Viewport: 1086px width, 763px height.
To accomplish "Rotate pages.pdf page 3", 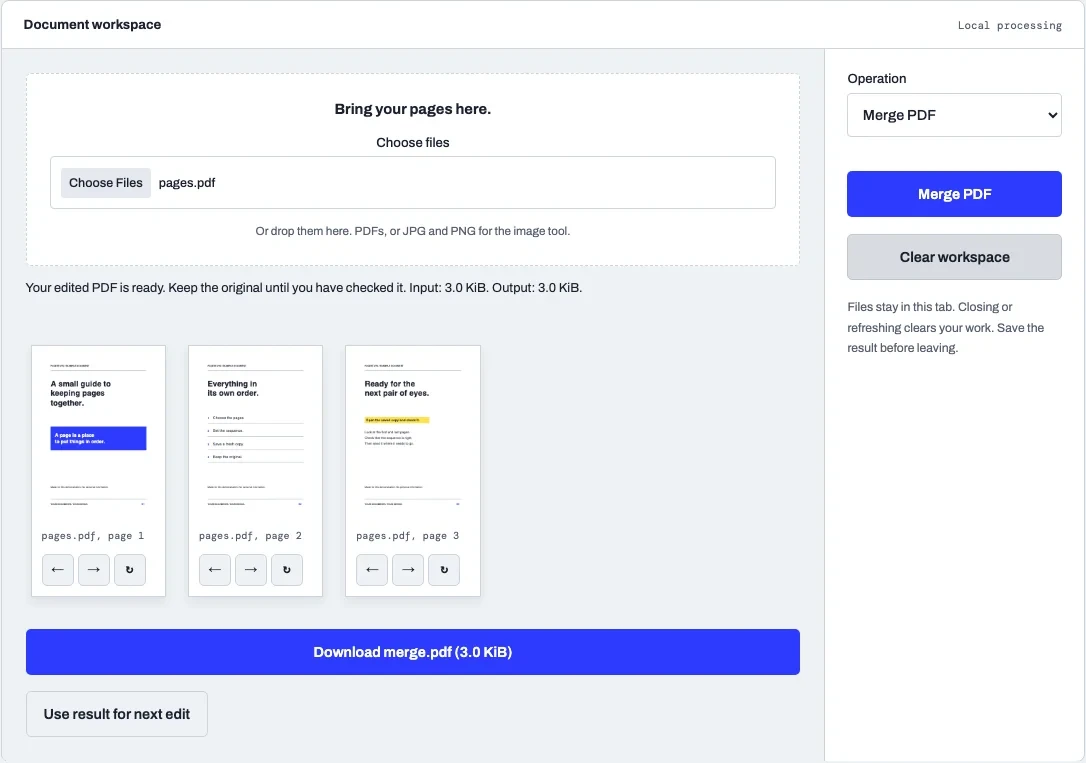I will click(x=444, y=570).
